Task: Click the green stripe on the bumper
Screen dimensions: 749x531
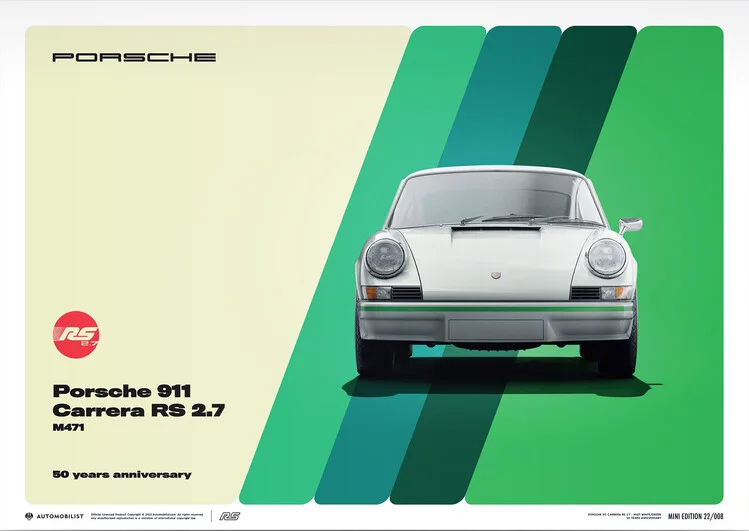Action: pyautogui.click(x=495, y=310)
